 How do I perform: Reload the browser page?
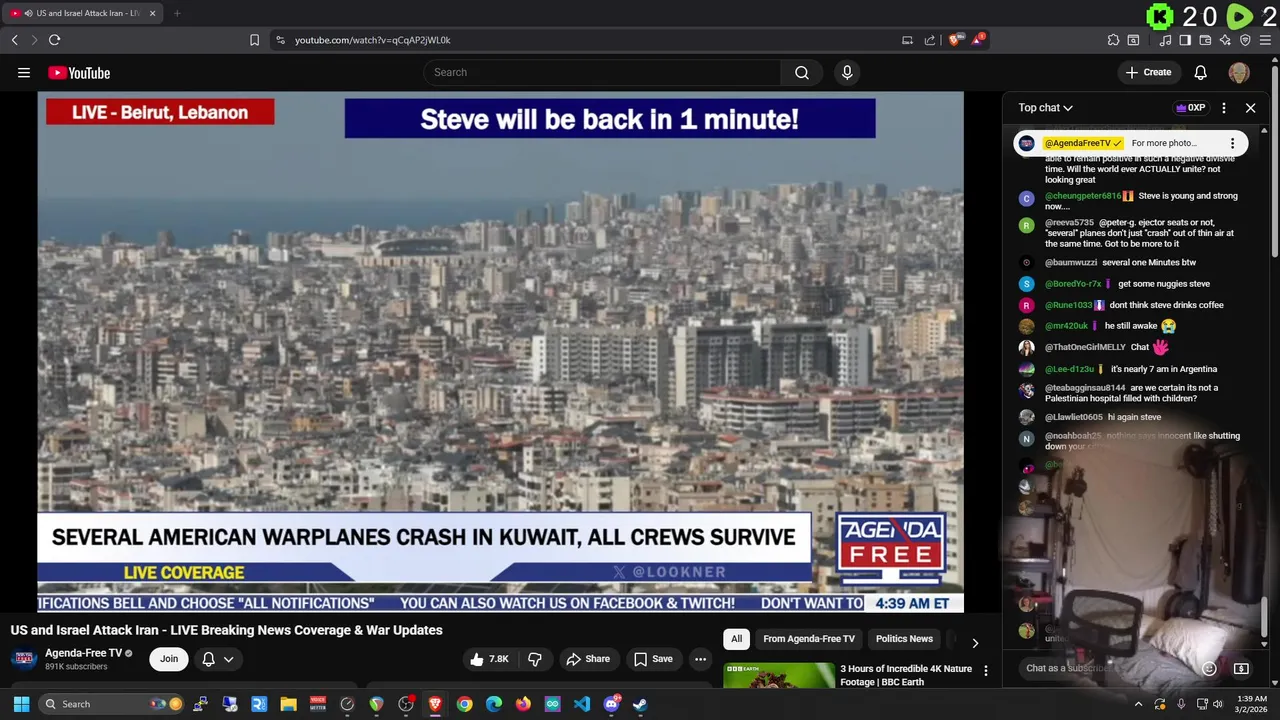[x=54, y=40]
